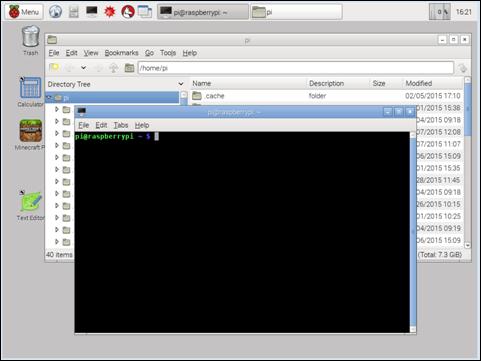The height and width of the screenshot is (361, 481).
Task: Expand the last visible subfolder in tree
Action: click(x=57, y=242)
